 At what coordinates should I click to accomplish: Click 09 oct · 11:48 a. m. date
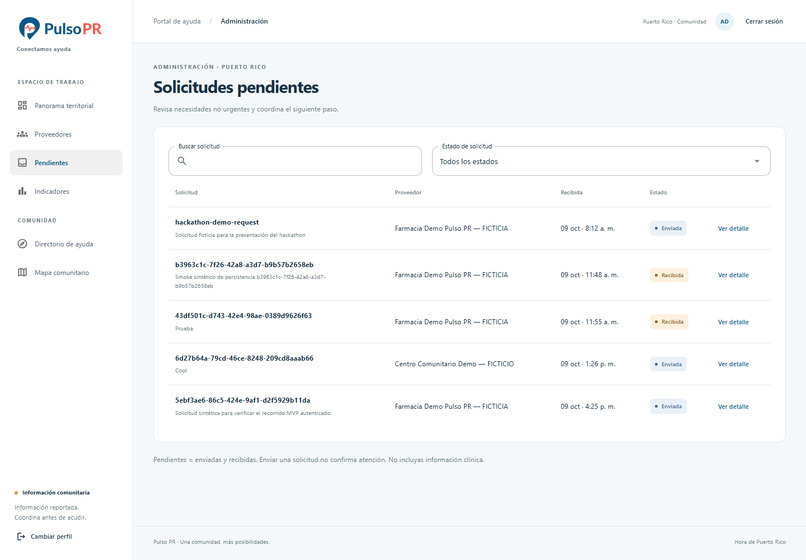[590, 275]
